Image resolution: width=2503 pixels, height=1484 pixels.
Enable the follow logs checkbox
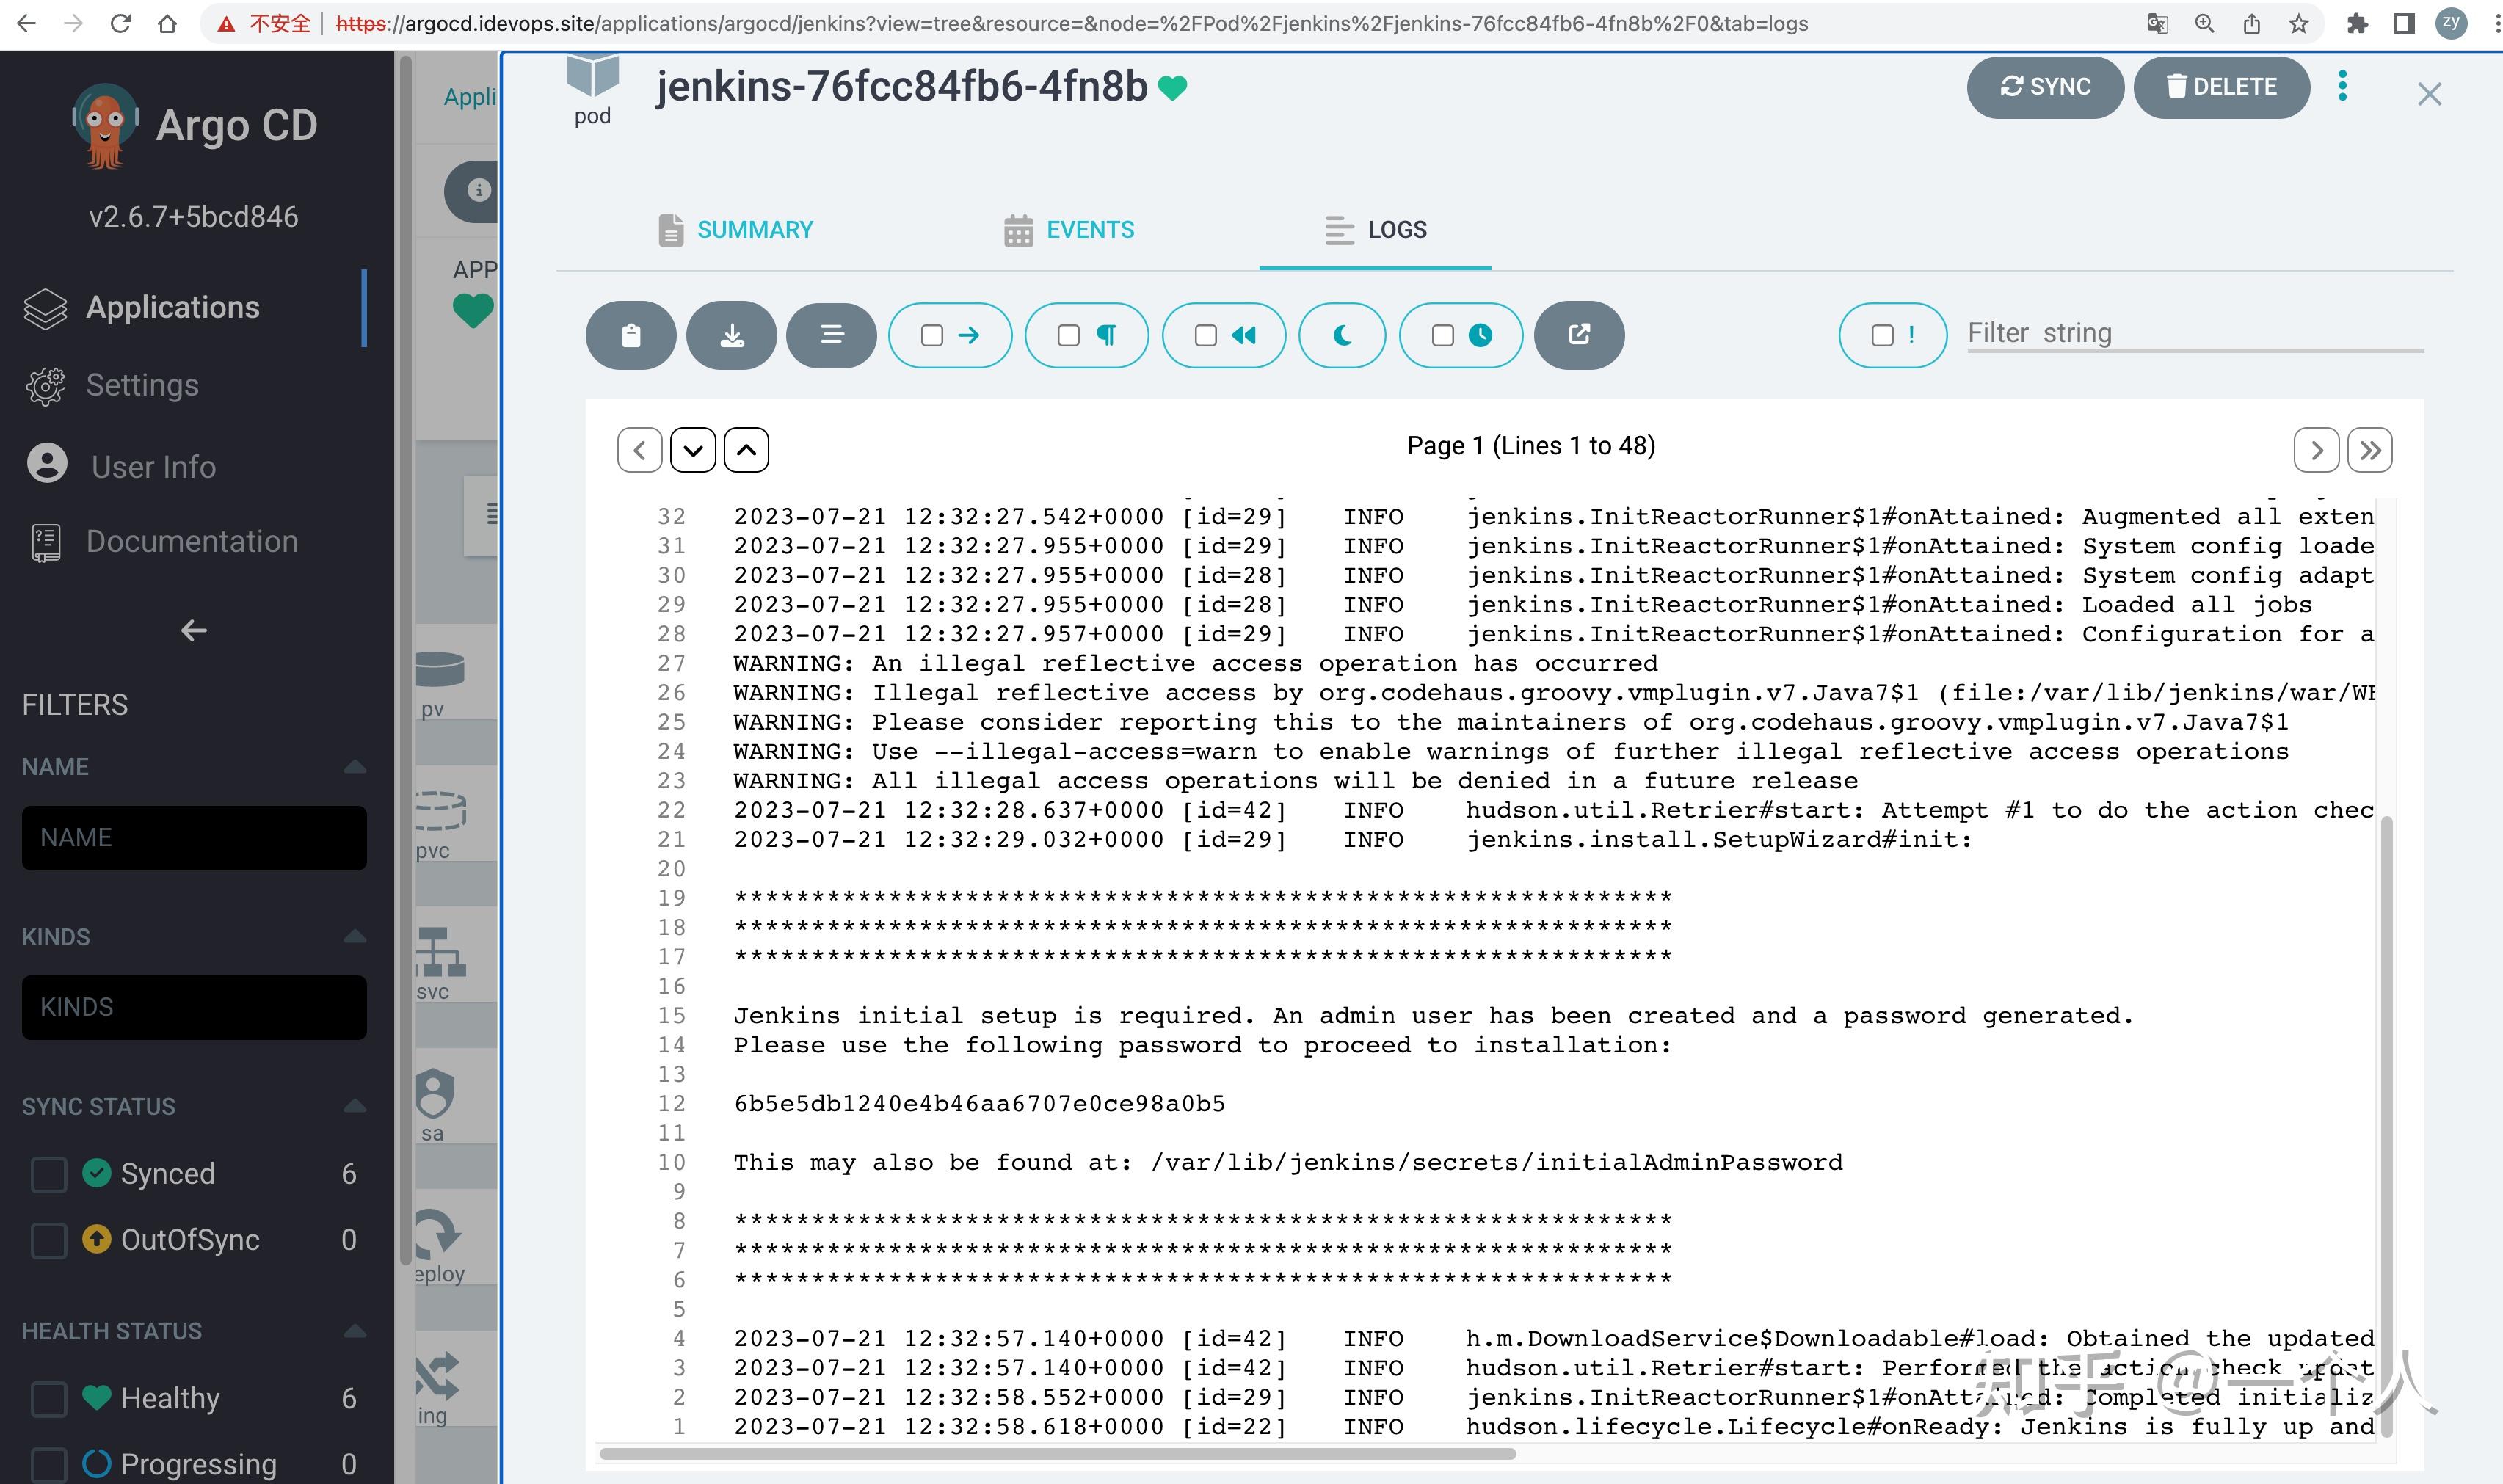[x=932, y=335]
